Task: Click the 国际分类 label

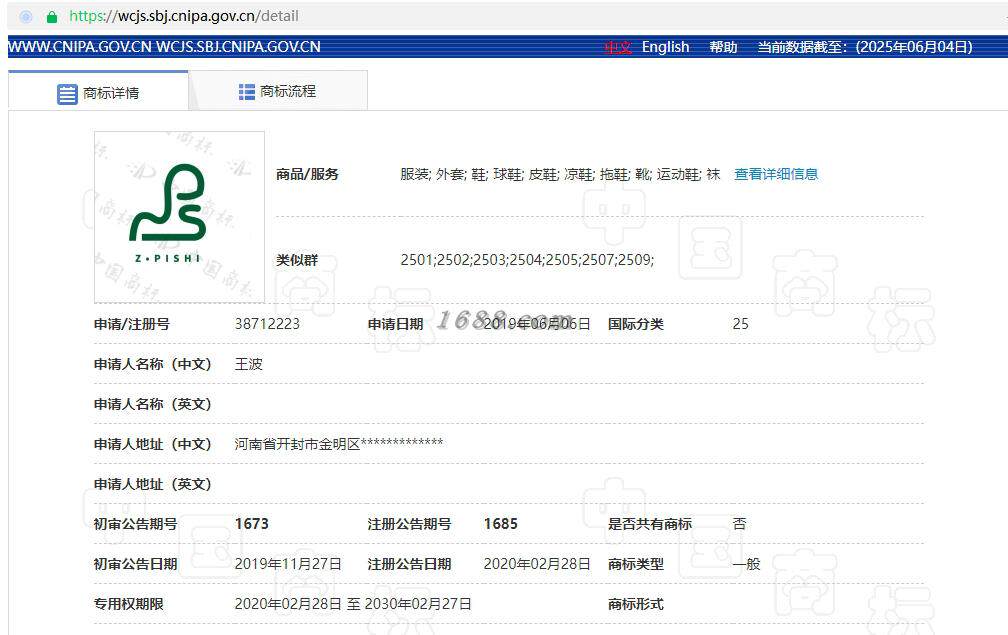Action: (x=636, y=324)
